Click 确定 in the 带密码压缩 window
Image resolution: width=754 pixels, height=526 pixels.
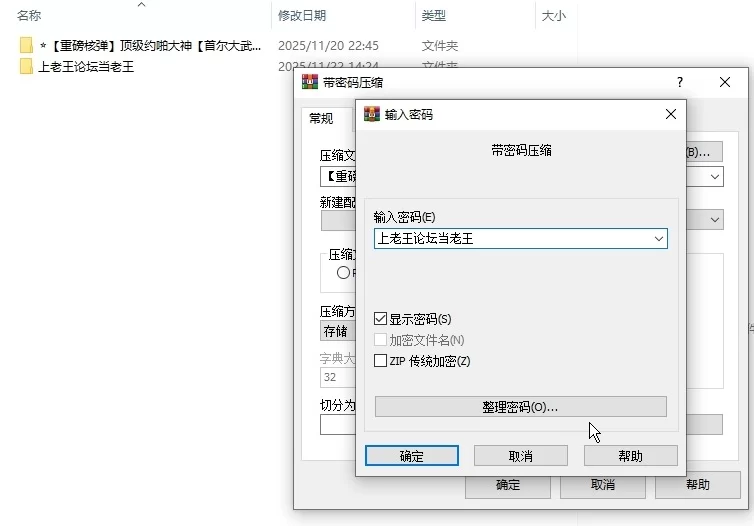pos(508,485)
